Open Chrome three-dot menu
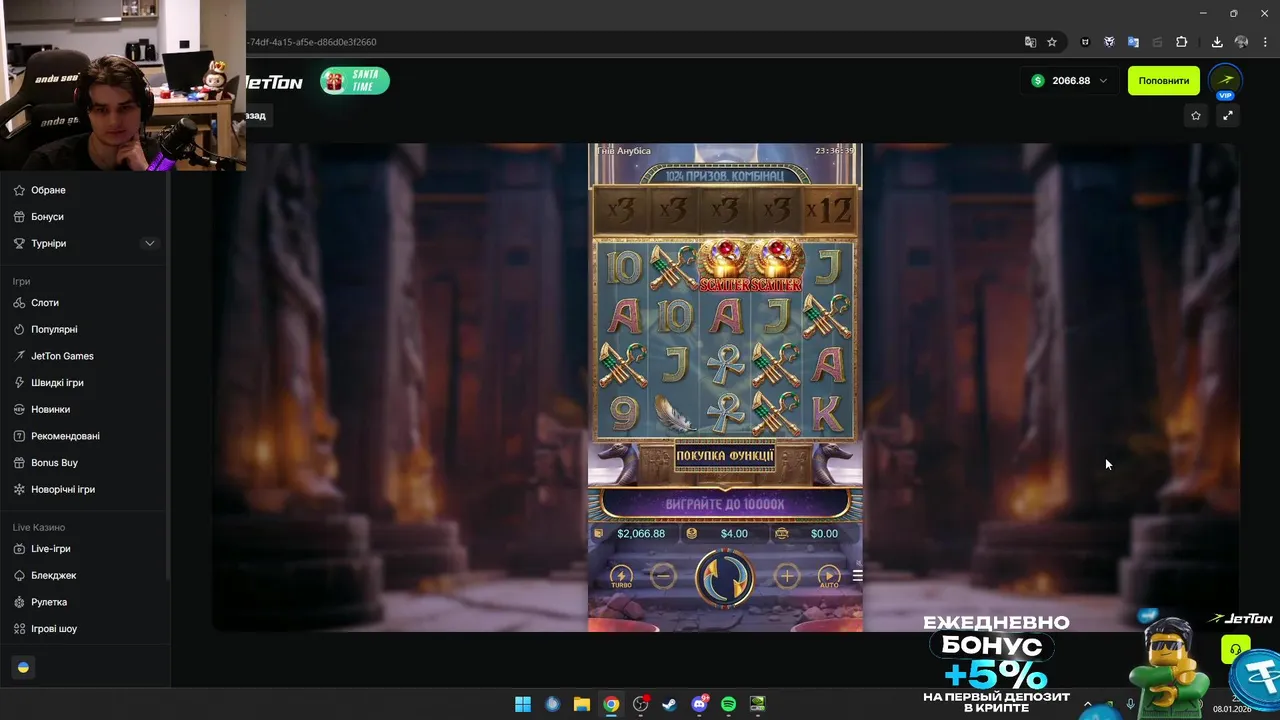 point(1265,42)
